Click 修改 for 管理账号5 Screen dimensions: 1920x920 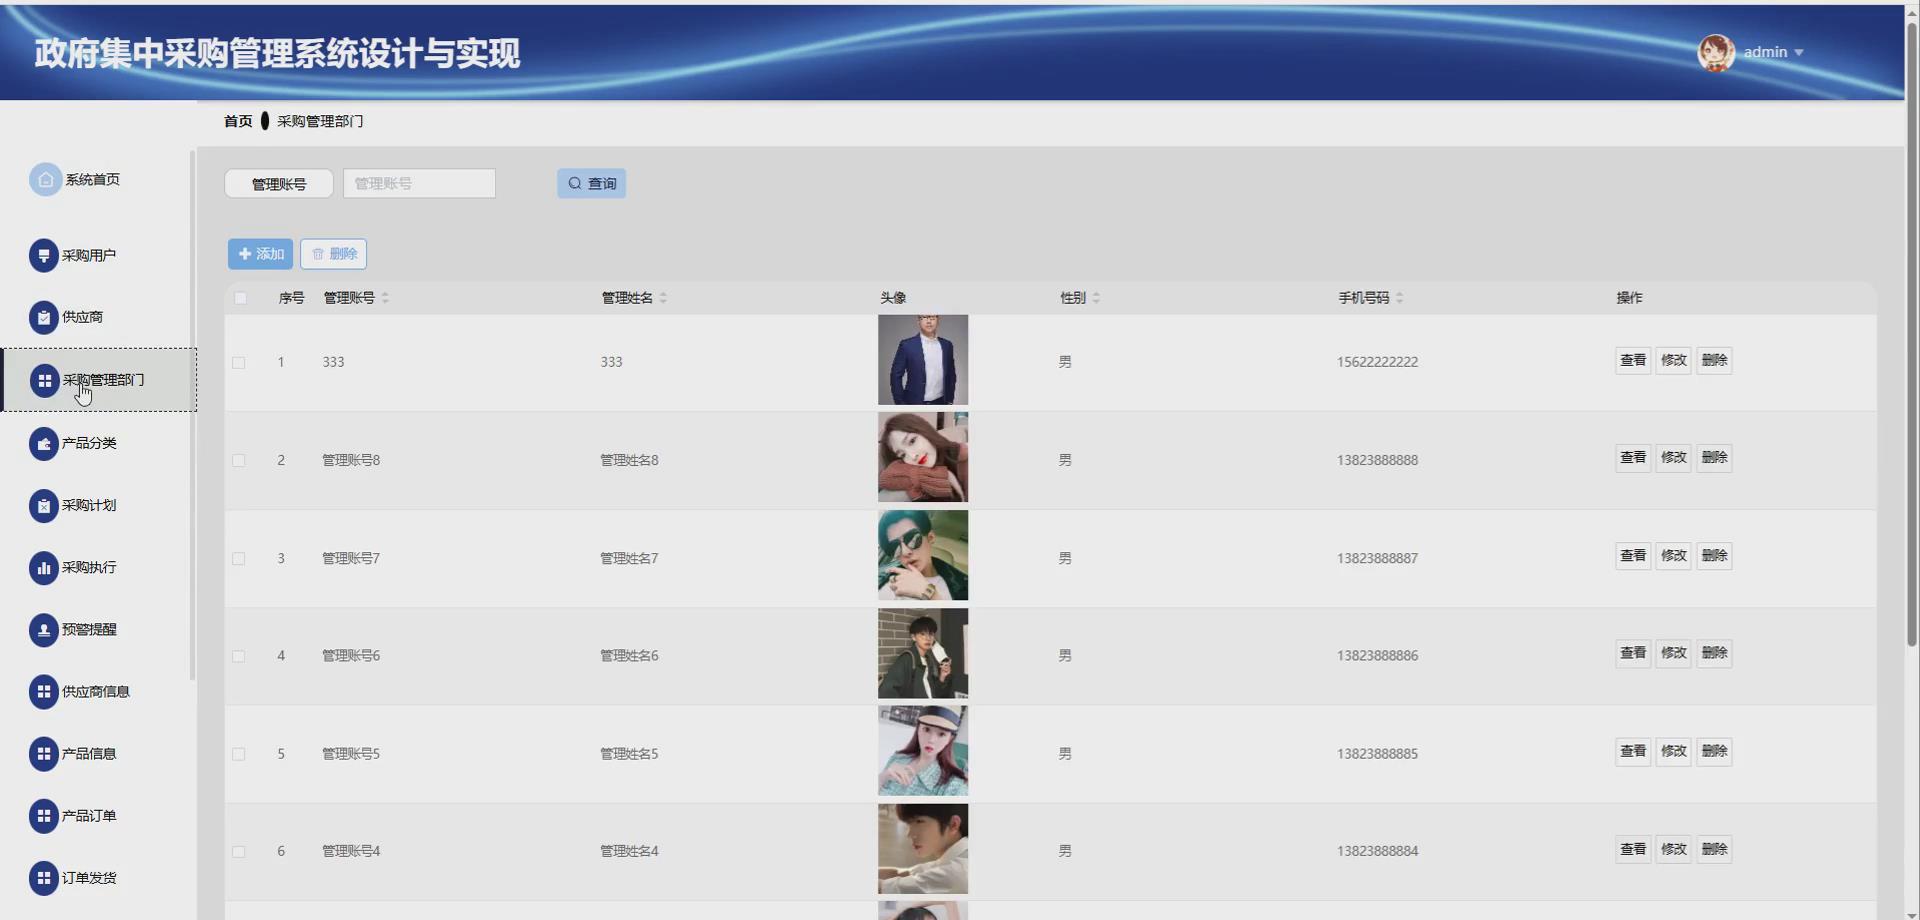1674,751
